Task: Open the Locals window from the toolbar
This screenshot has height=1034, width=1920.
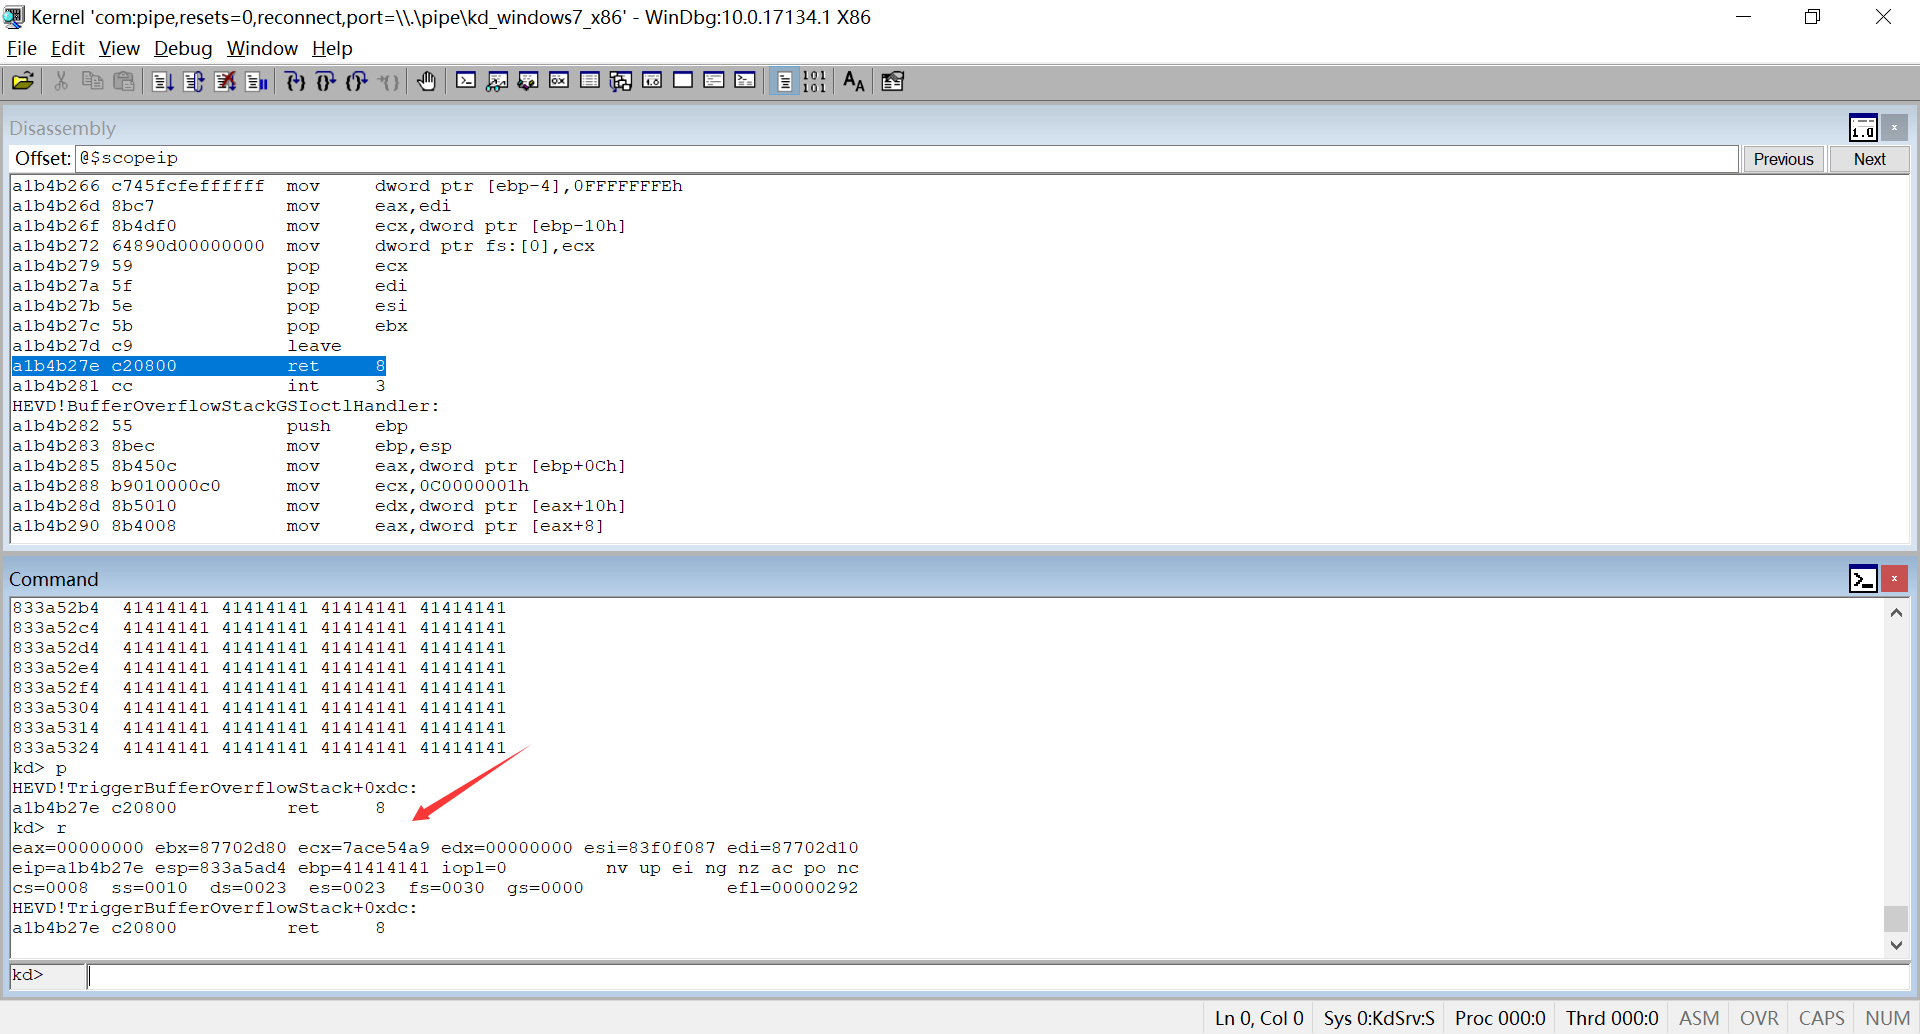Action: coord(528,81)
